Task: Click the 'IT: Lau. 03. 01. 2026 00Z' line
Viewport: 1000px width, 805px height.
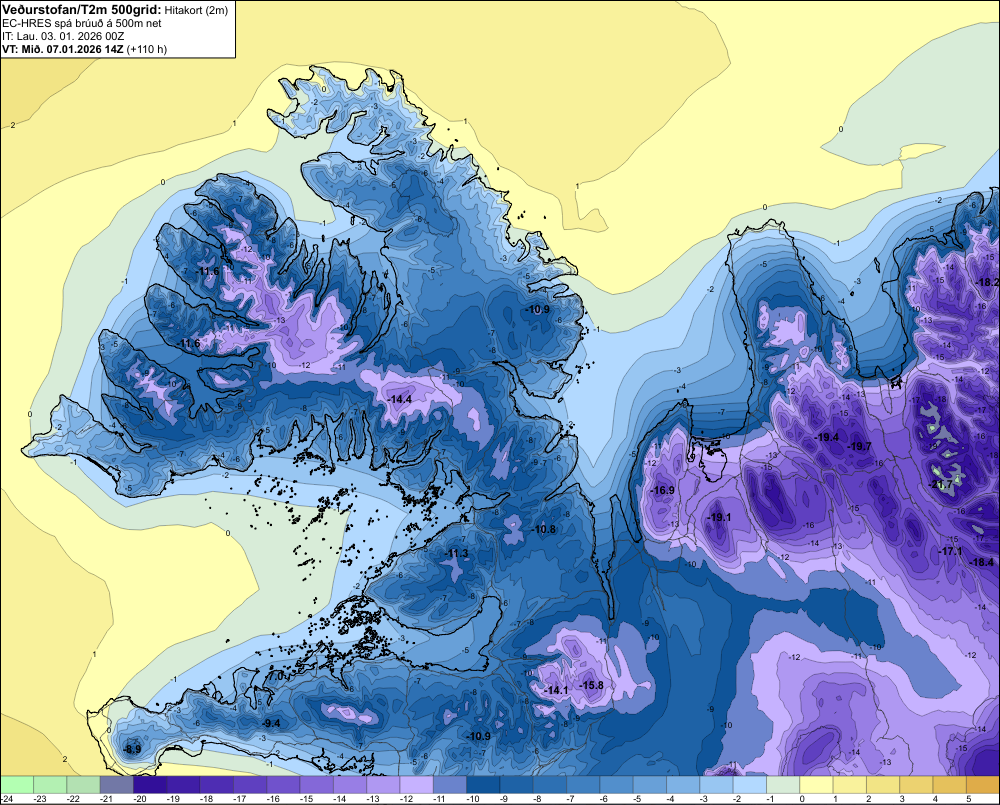Action: pos(63,36)
